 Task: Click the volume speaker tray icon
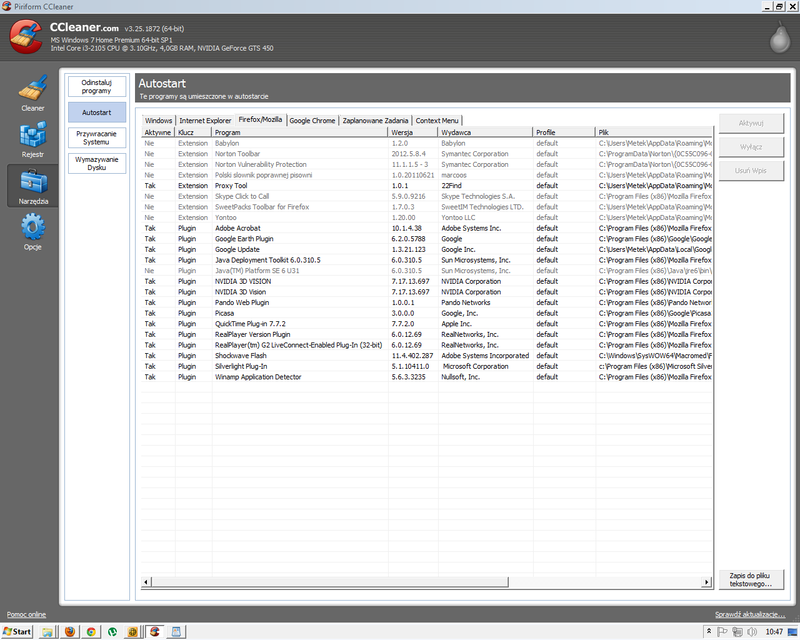pos(751,632)
